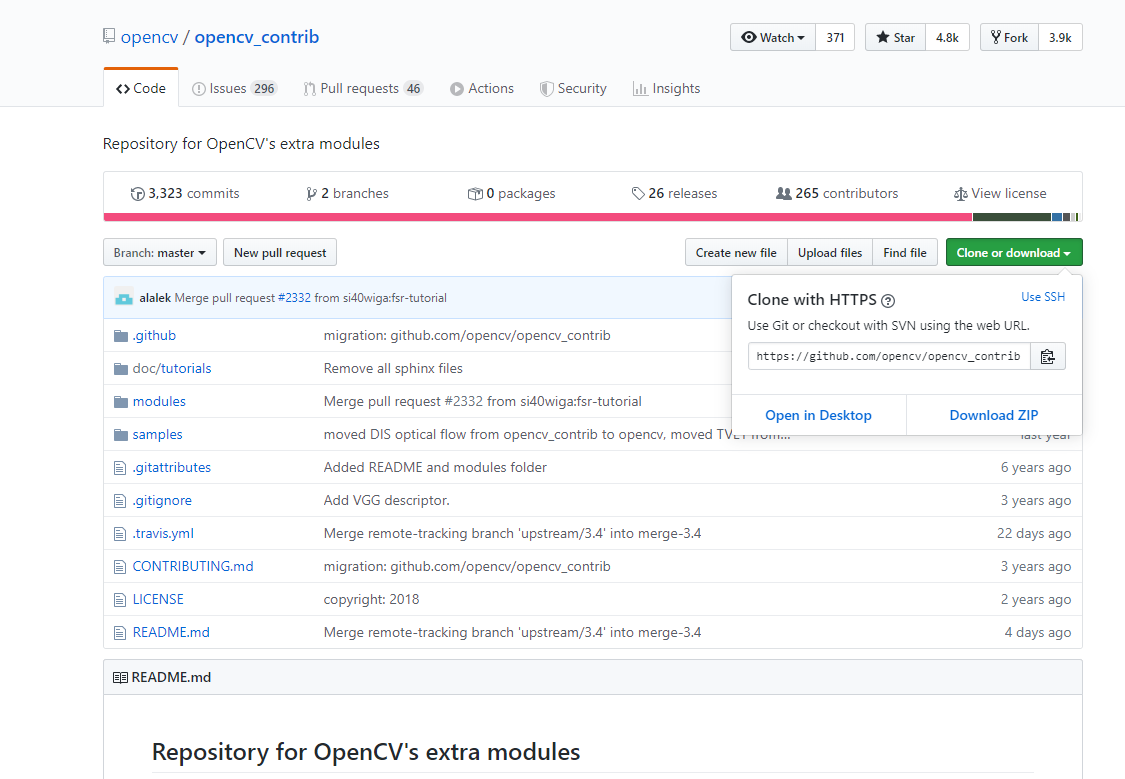Click the help icon beside Clone with HTTPS
The width and height of the screenshot is (1125, 779).
point(888,301)
